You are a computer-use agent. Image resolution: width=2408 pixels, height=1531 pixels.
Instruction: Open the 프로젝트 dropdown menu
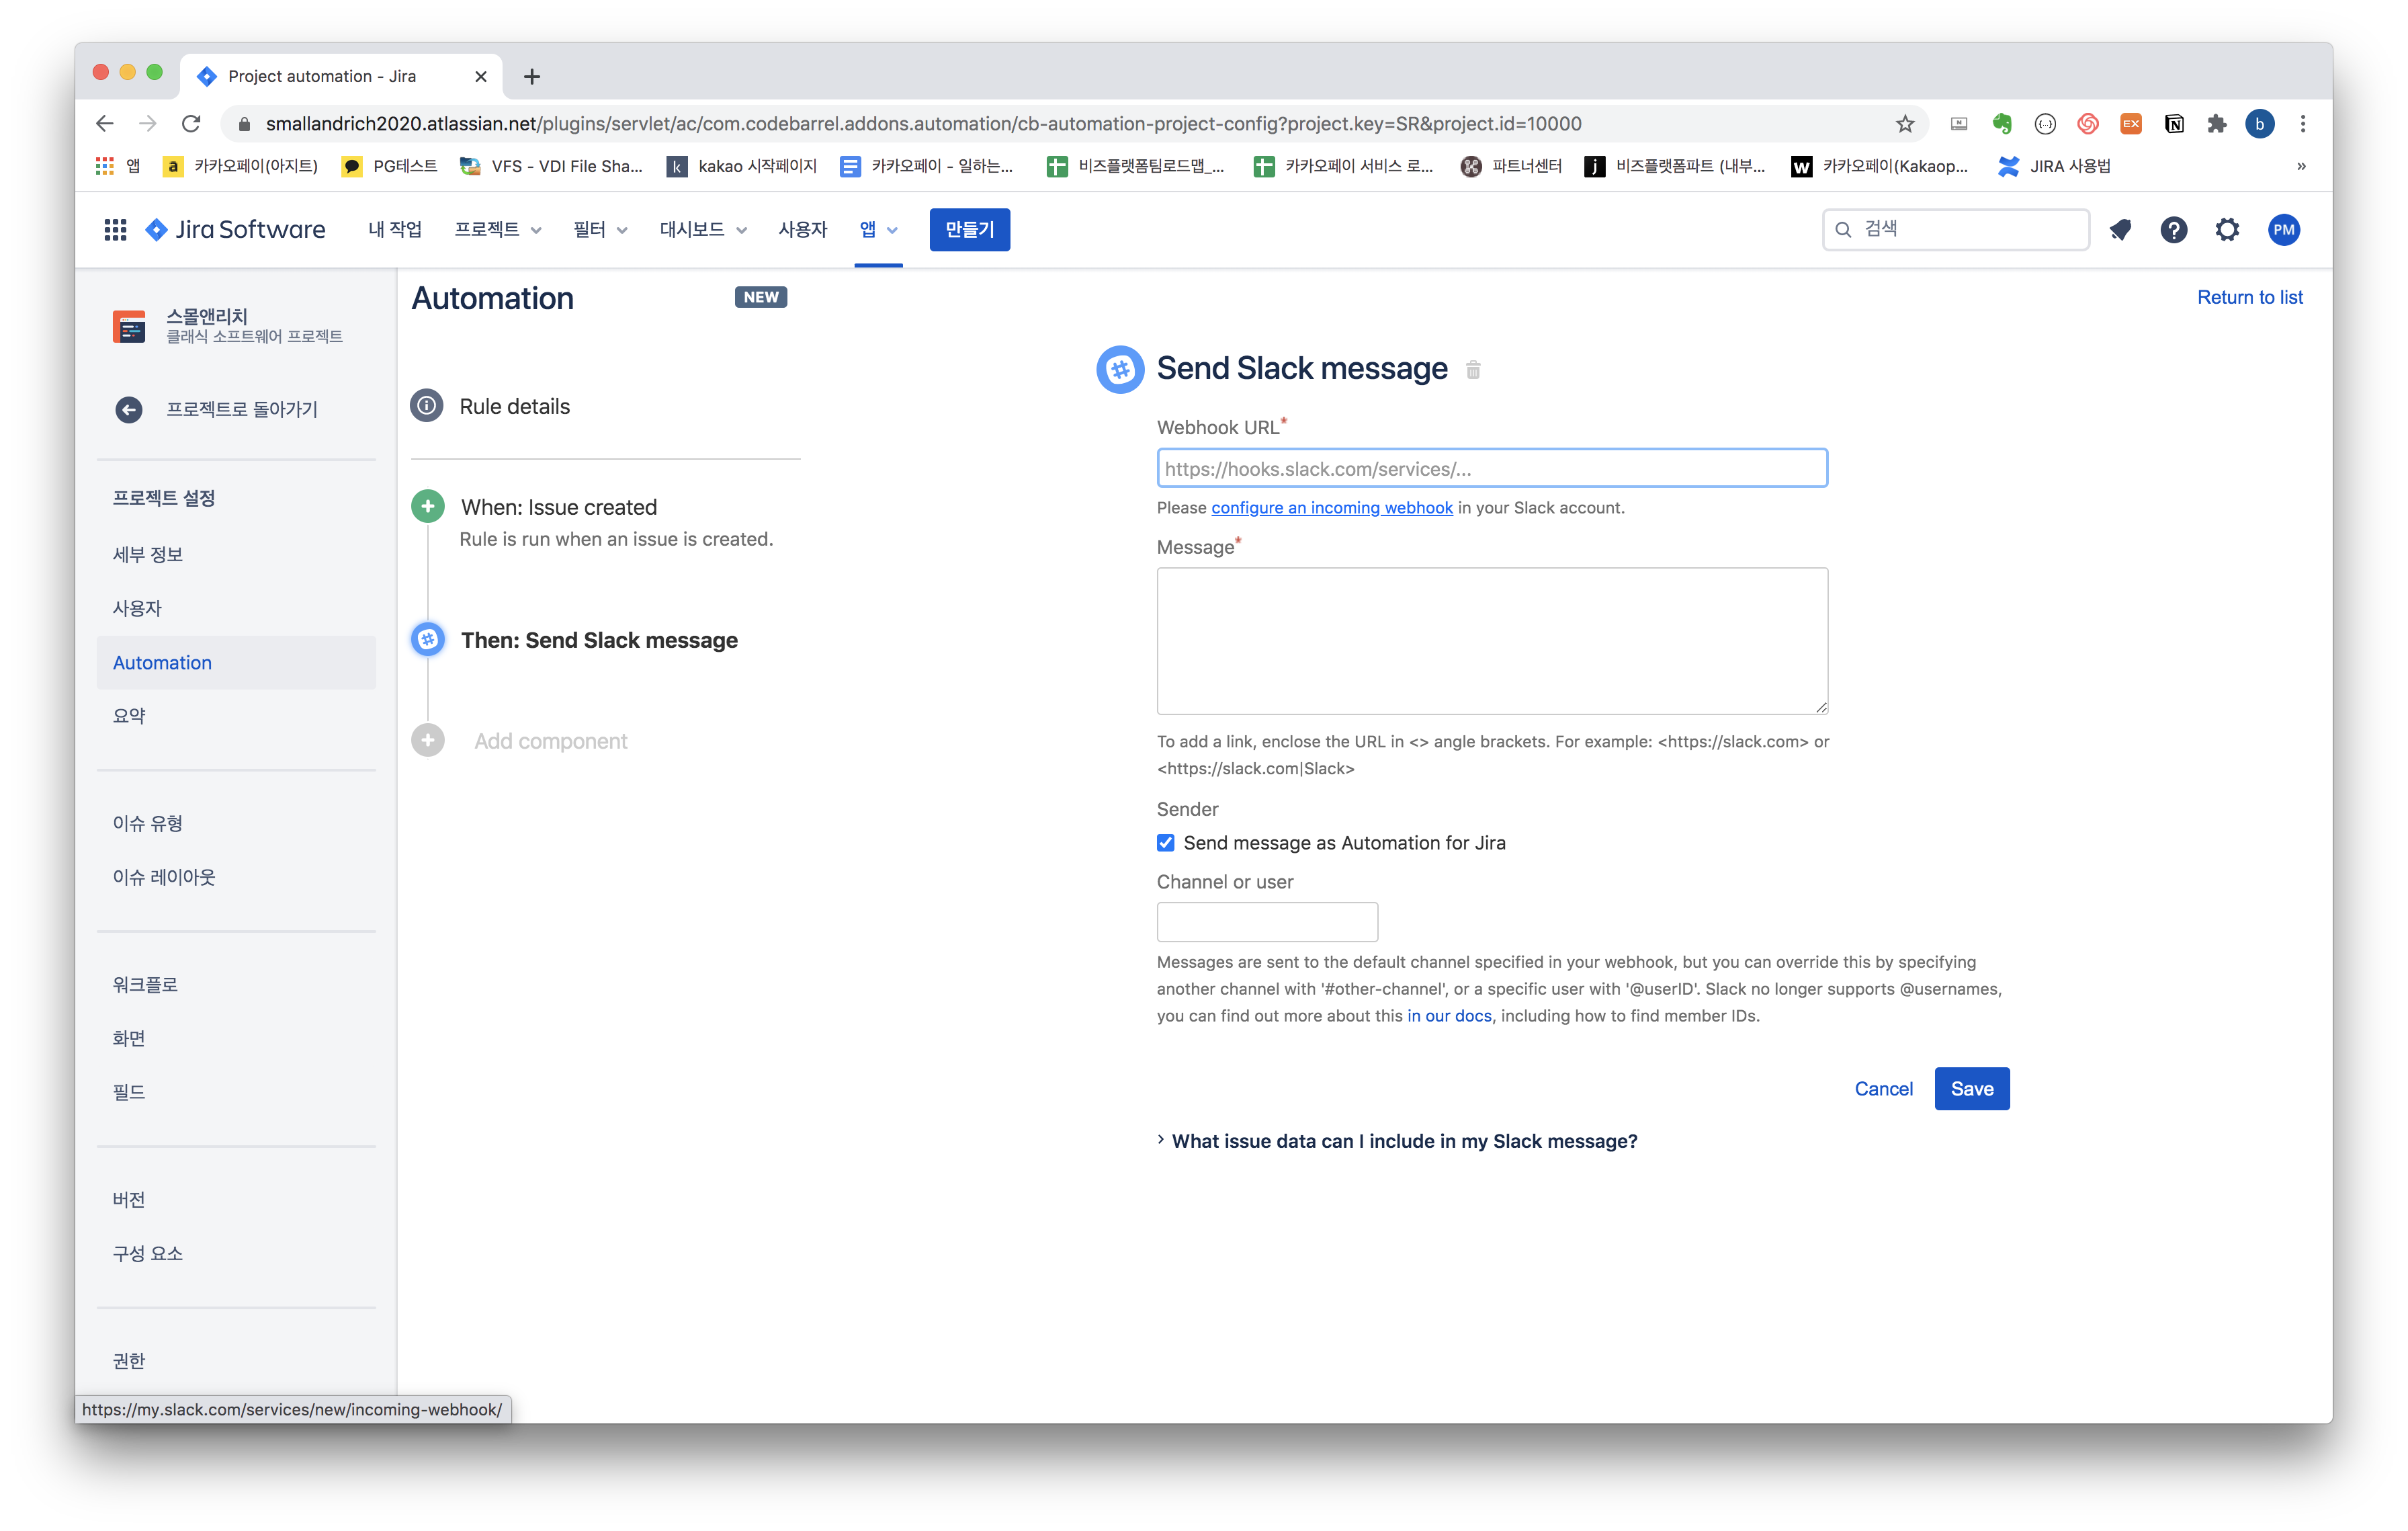click(498, 230)
